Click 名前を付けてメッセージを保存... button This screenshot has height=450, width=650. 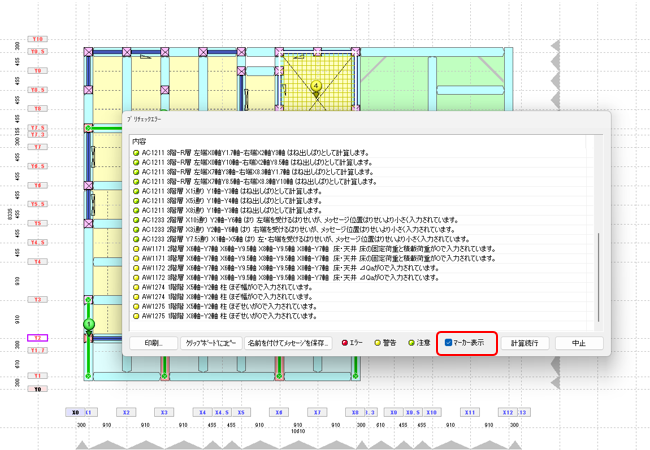click(x=288, y=343)
